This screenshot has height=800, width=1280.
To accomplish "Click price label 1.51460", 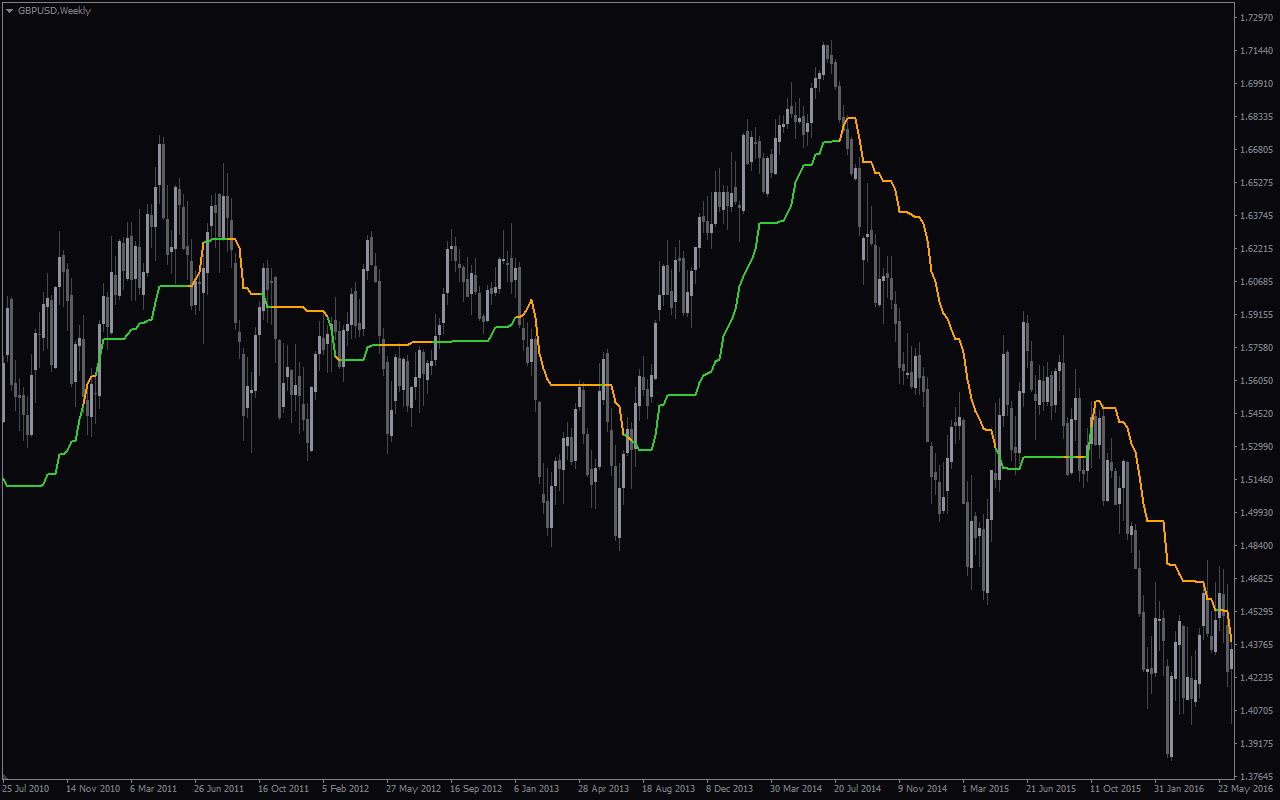I will pyautogui.click(x=1256, y=480).
